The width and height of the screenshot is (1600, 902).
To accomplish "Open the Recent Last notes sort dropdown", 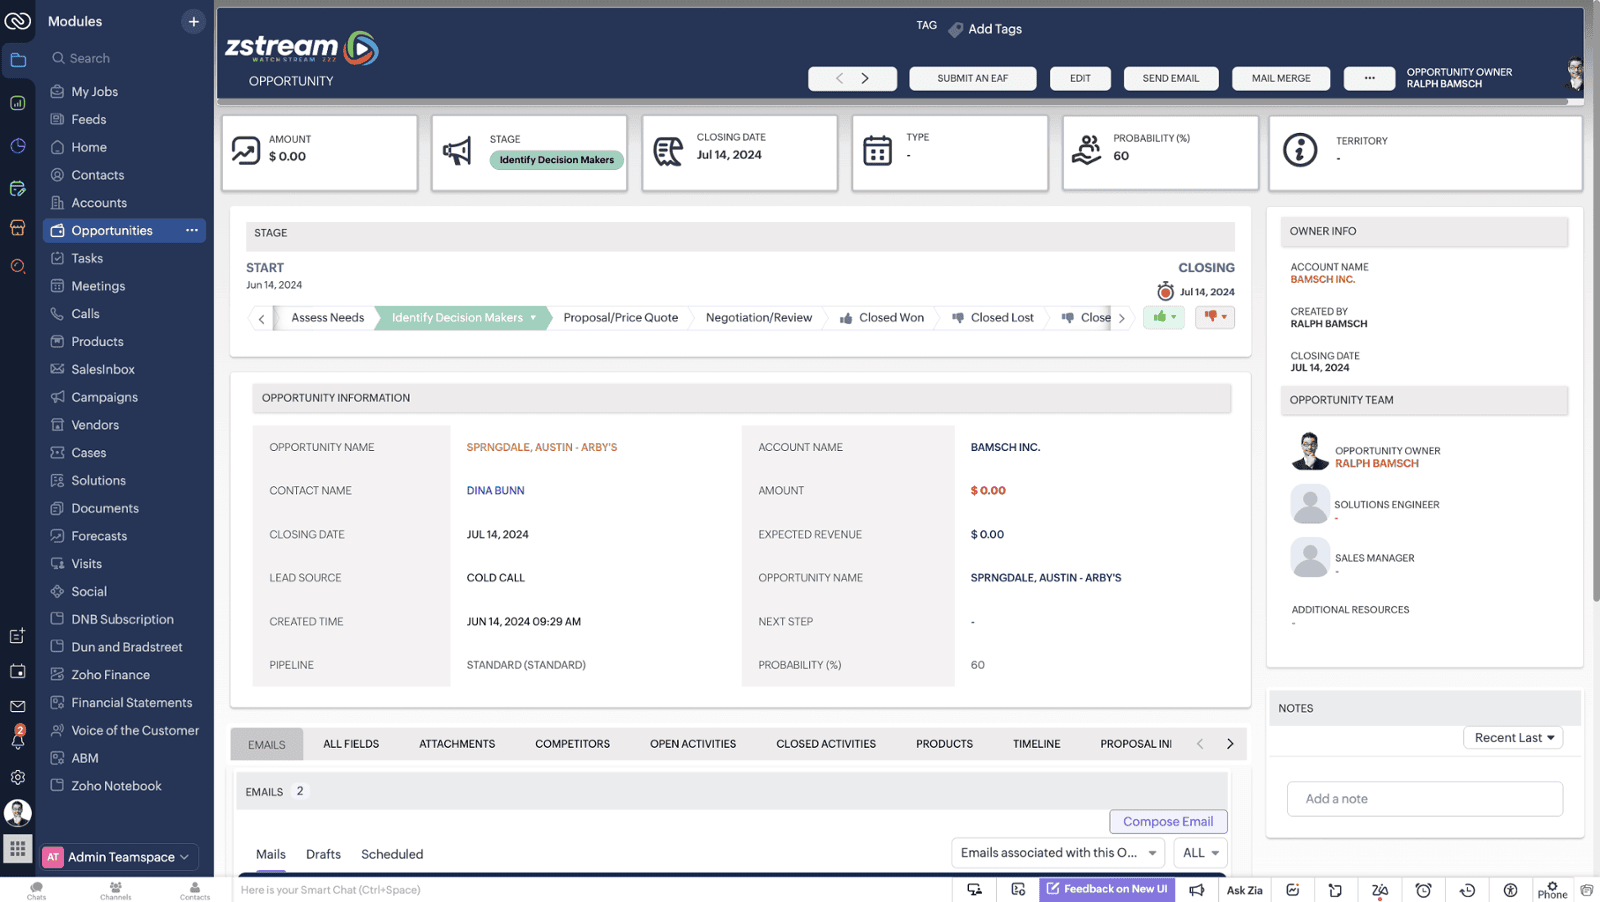I will [x=1513, y=737].
